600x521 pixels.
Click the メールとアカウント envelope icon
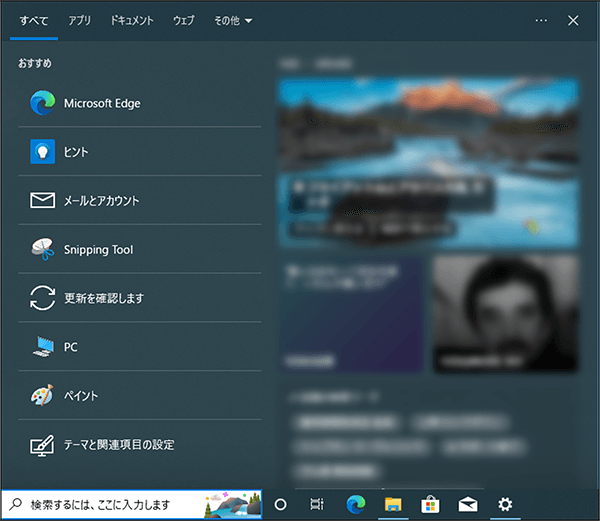point(42,200)
